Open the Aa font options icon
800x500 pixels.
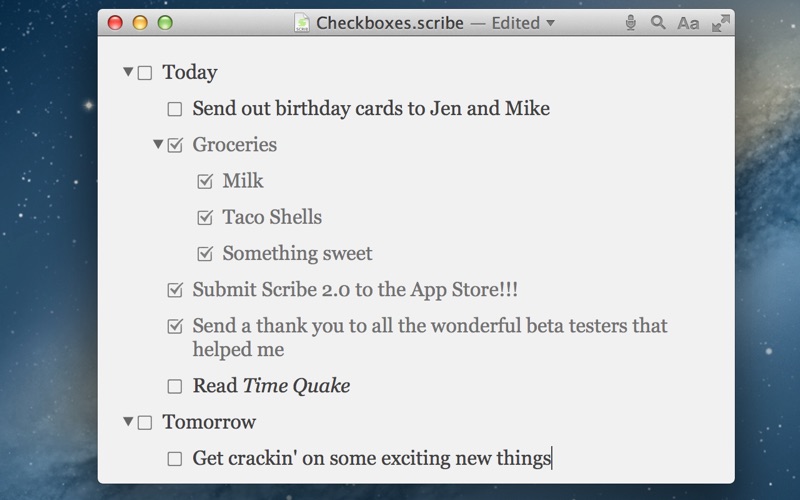click(688, 23)
